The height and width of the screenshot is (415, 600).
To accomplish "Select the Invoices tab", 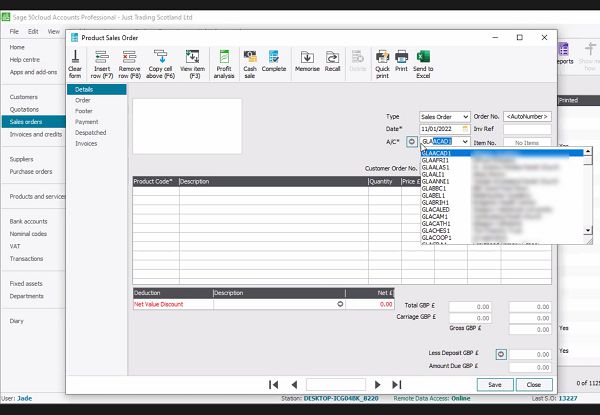I will [x=86, y=143].
